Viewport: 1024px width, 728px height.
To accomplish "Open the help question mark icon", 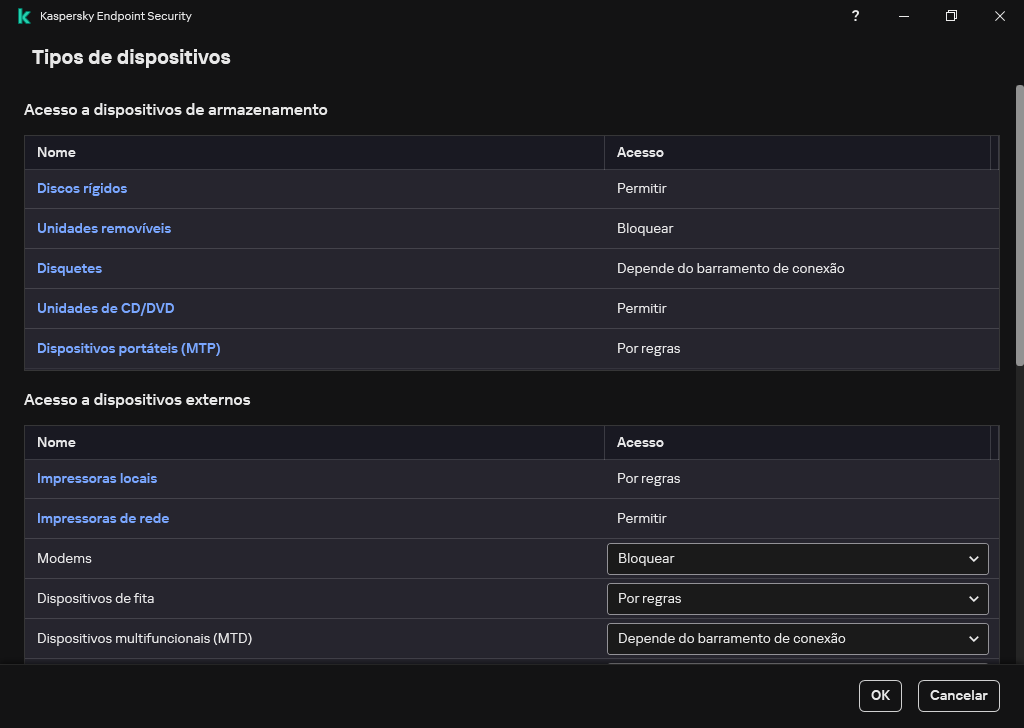I will pos(855,16).
